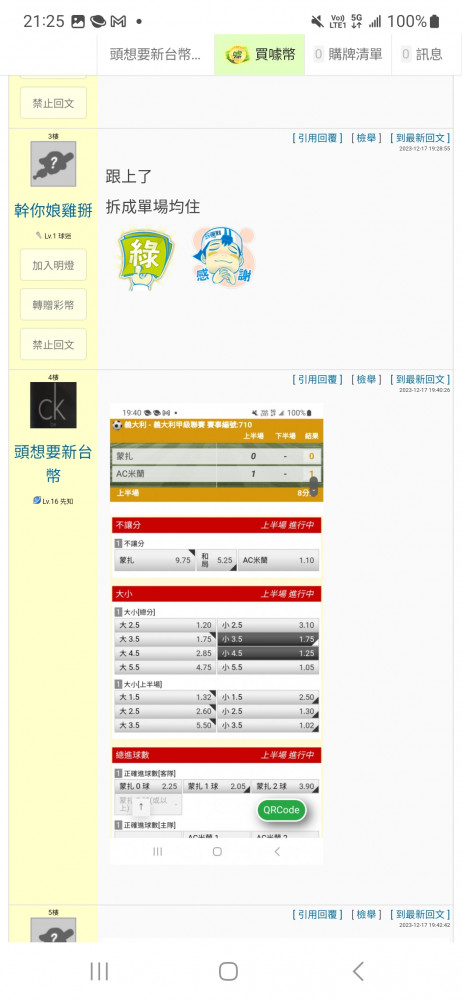This screenshot has width=462, height=1000.
Task: Tap the Android back navigation arrow
Action: coord(358,971)
